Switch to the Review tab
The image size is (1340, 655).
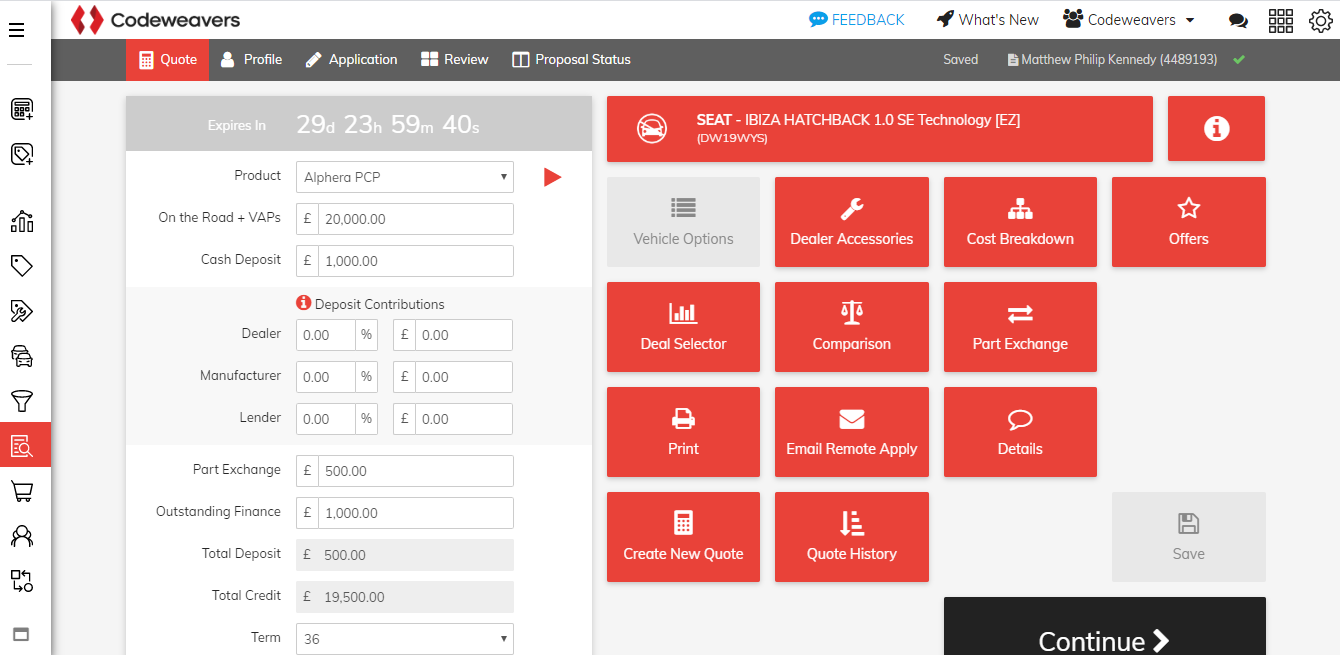455,59
